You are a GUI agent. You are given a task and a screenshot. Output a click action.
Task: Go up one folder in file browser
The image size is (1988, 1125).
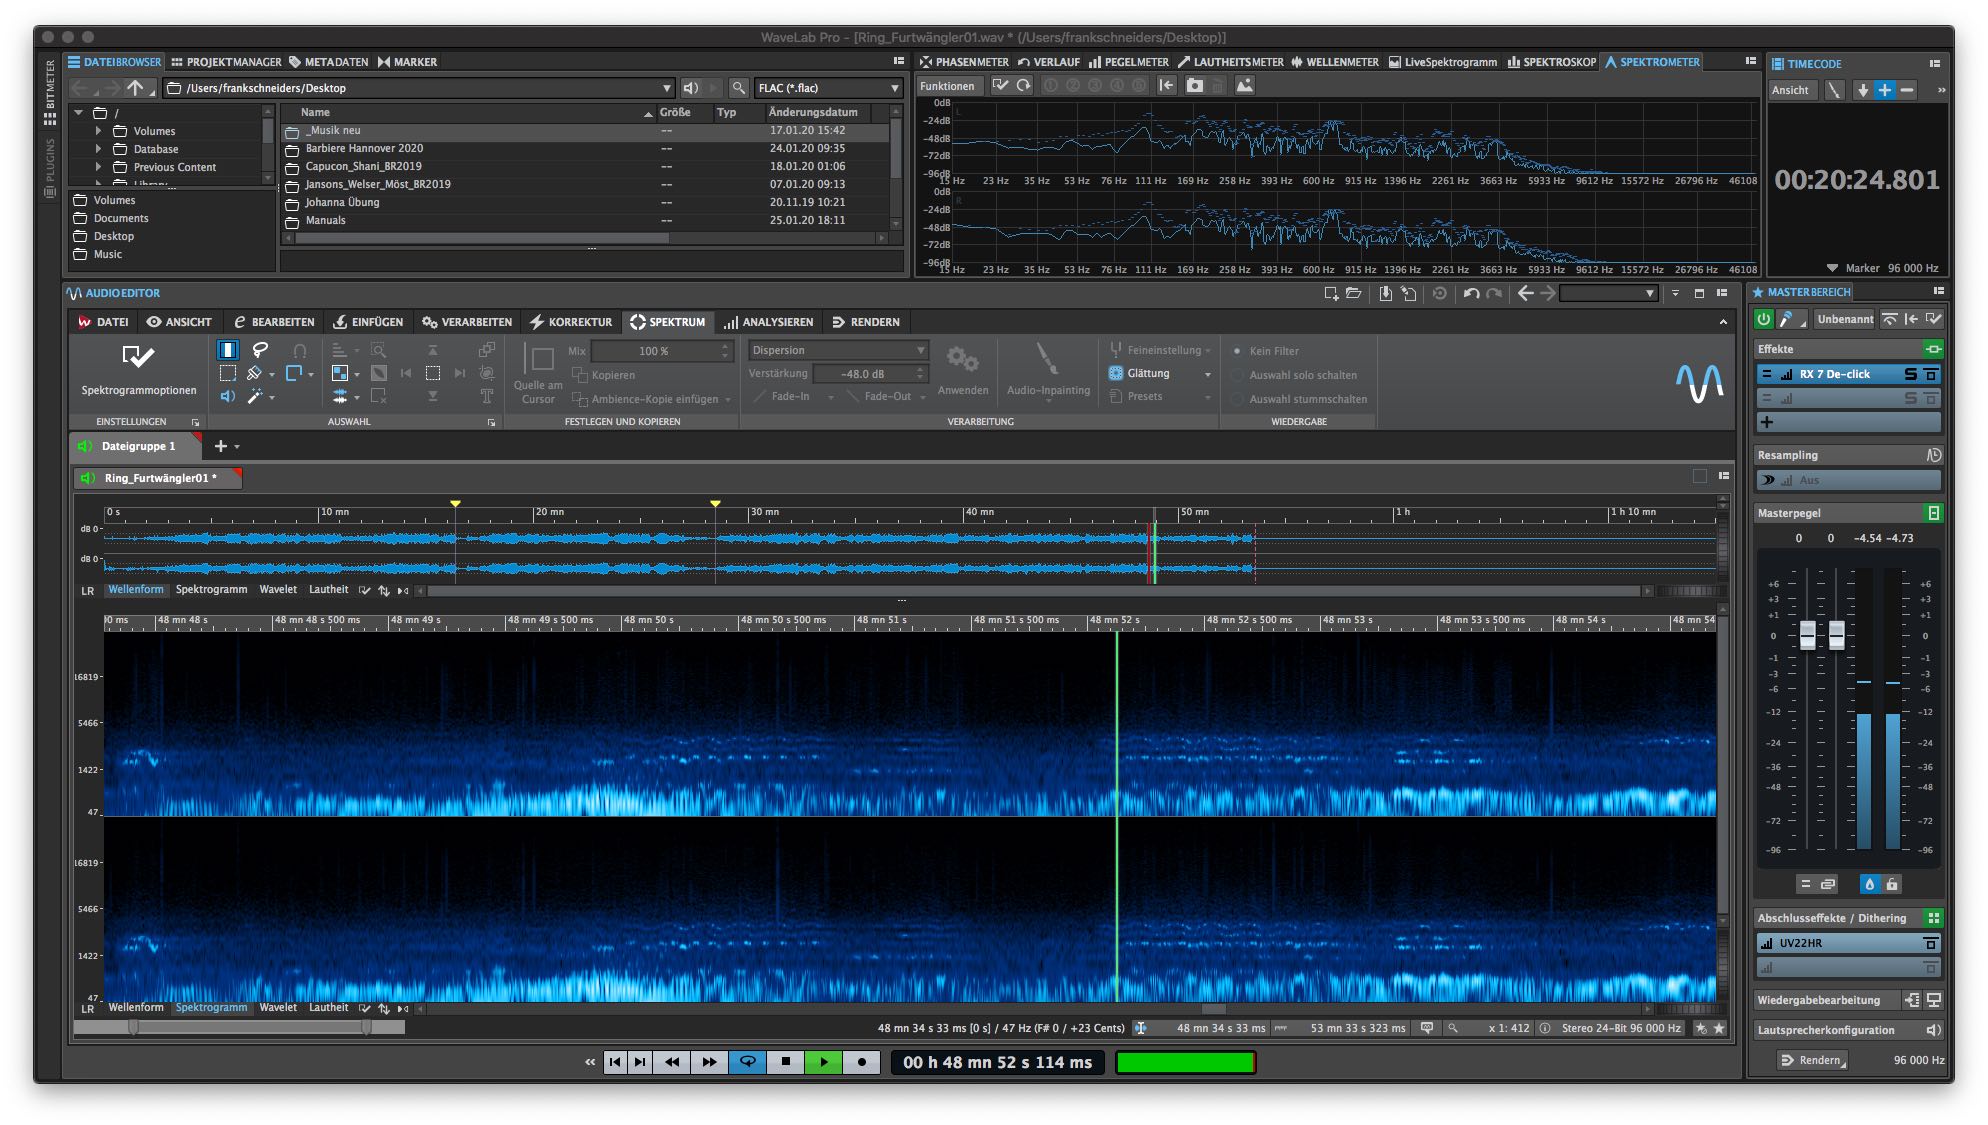click(x=135, y=88)
